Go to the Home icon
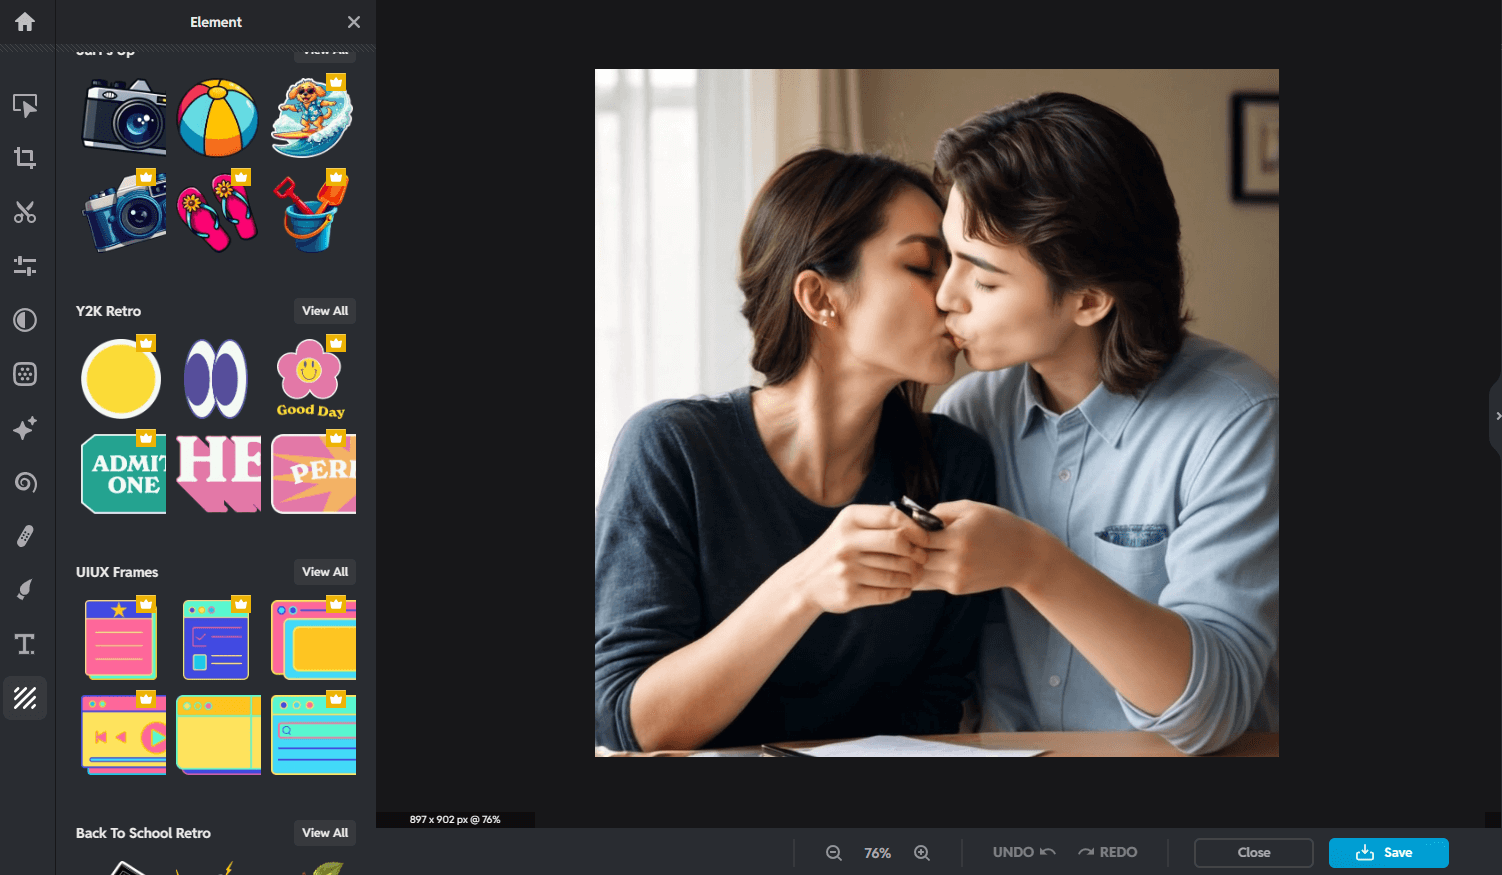1502x875 pixels. click(25, 22)
